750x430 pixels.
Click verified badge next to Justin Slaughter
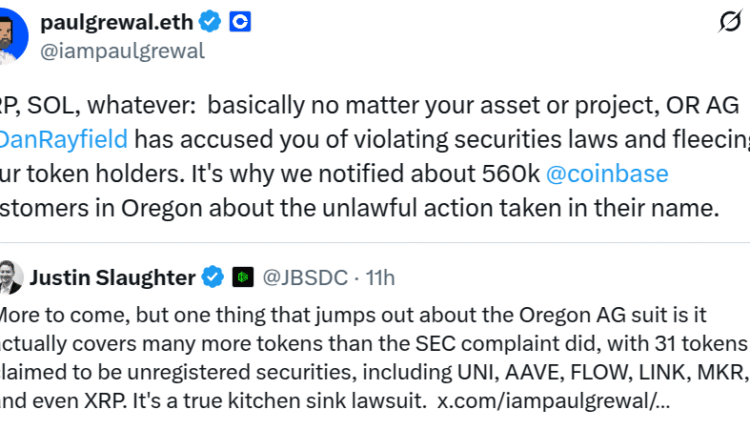pyautogui.click(x=212, y=276)
